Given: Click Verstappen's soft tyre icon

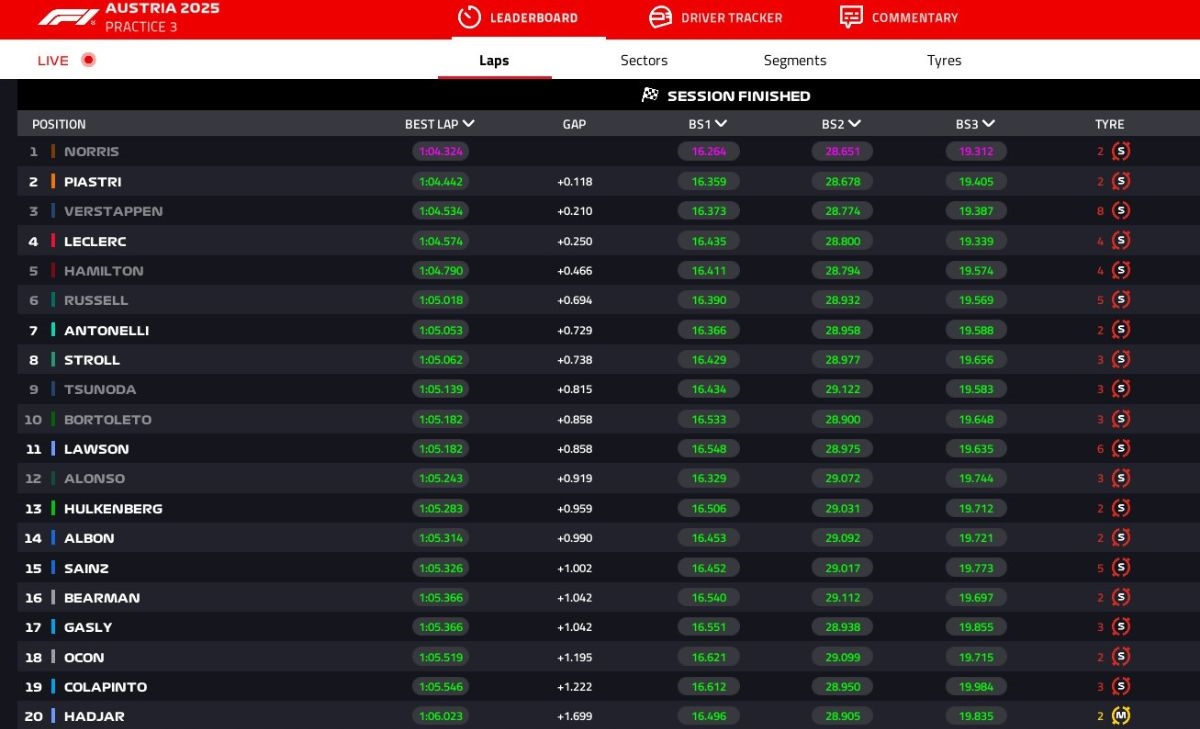Looking at the screenshot, I should [1121, 211].
